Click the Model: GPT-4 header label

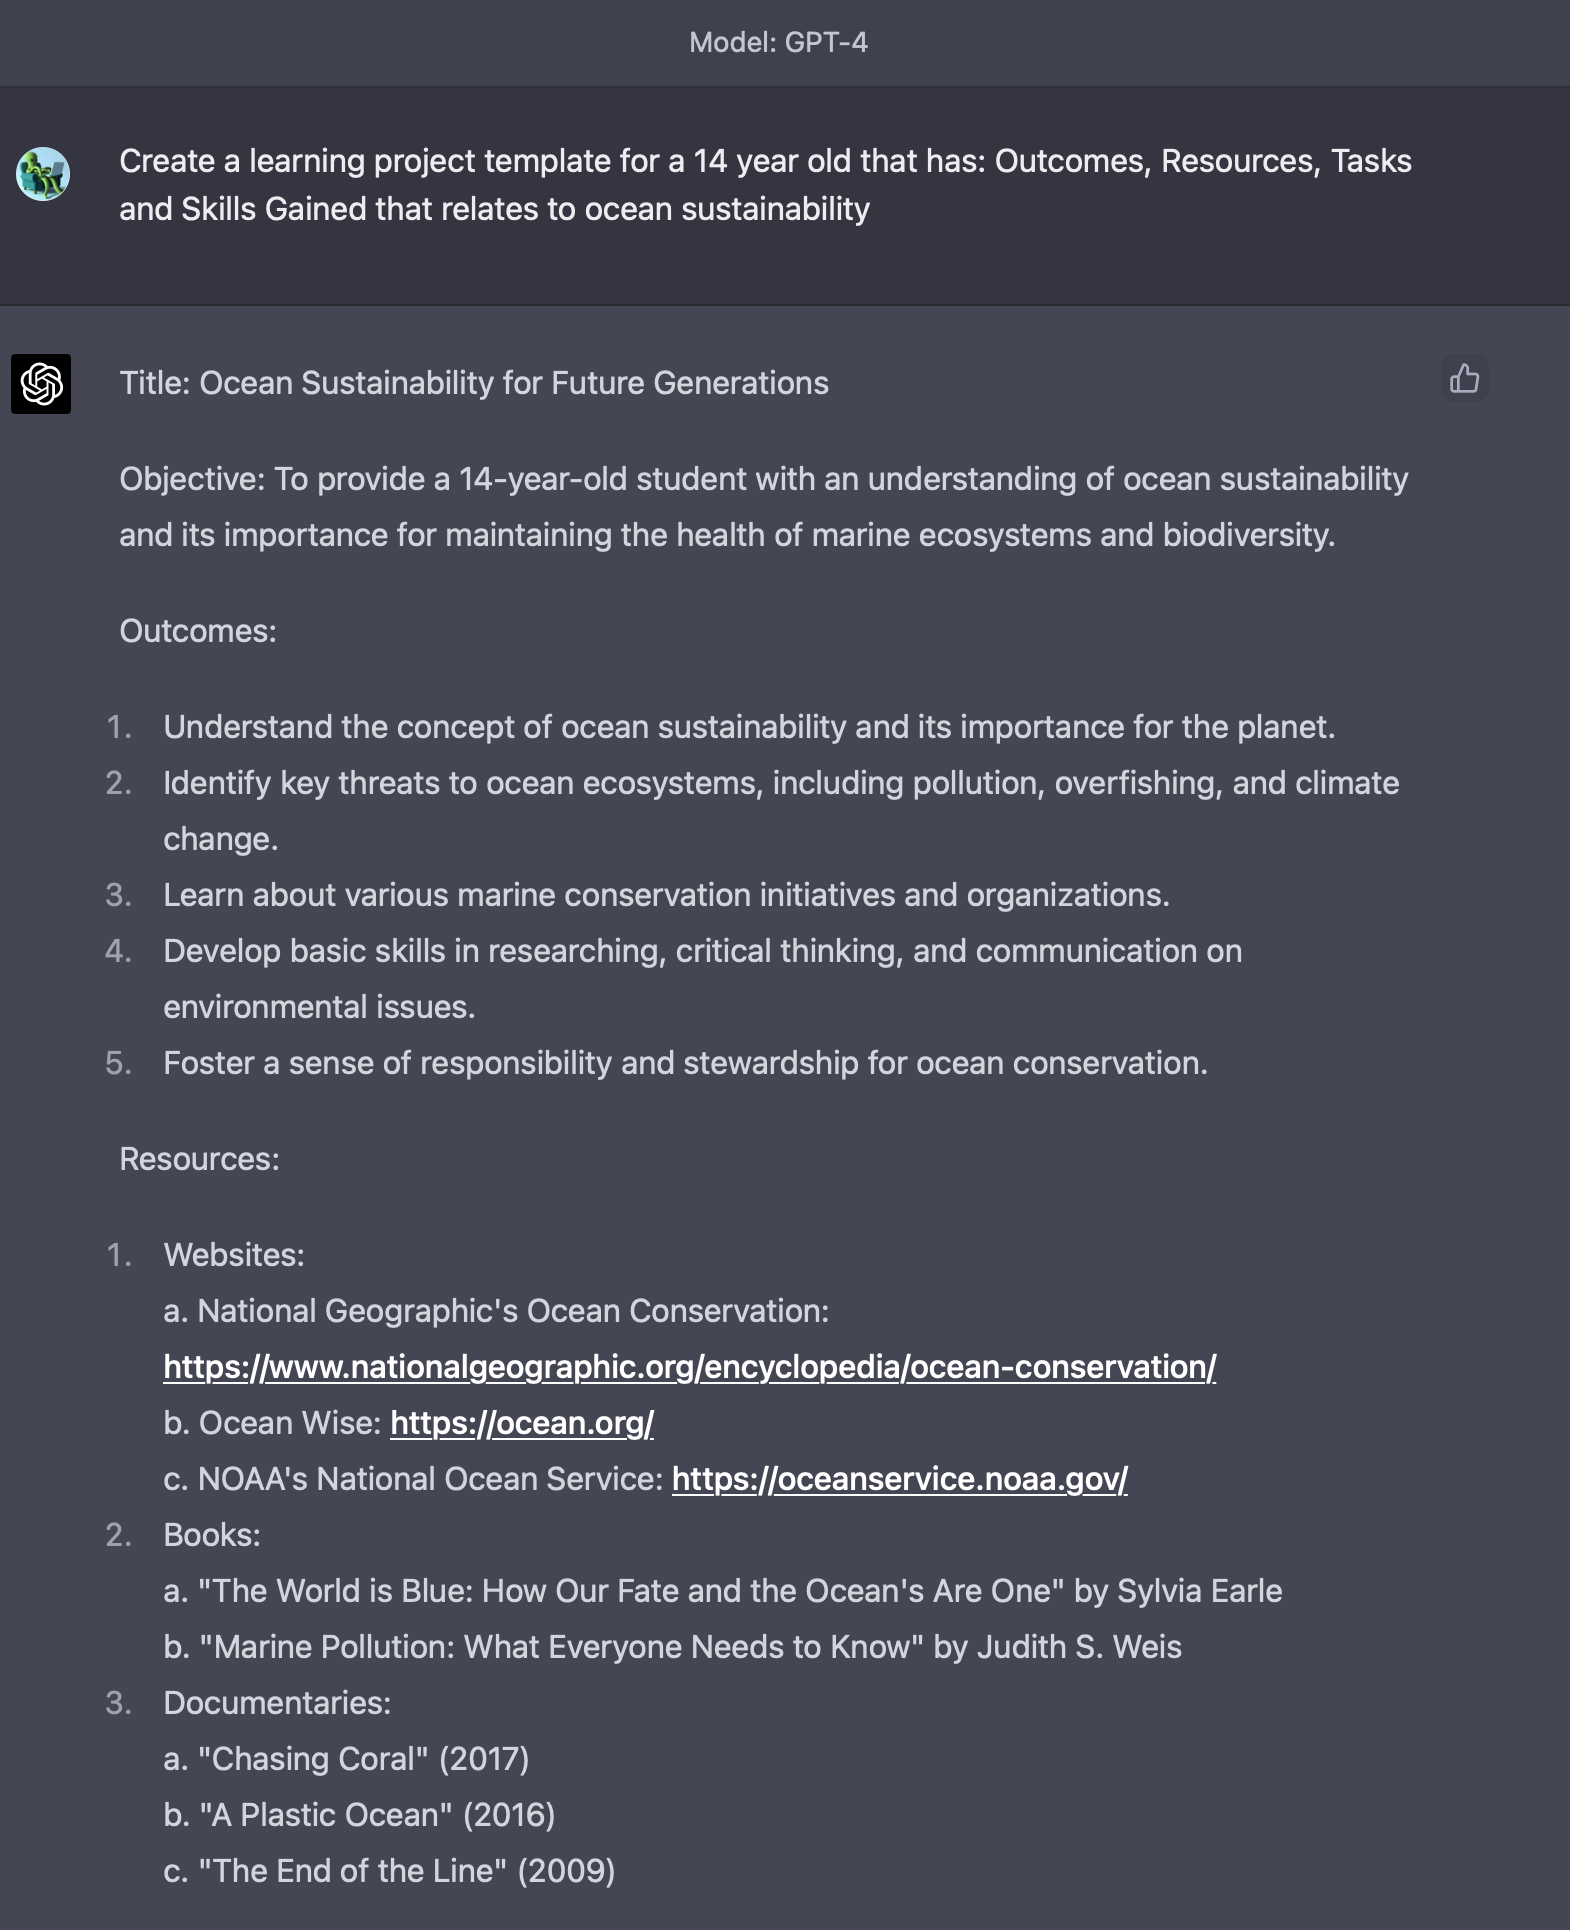[x=778, y=42]
